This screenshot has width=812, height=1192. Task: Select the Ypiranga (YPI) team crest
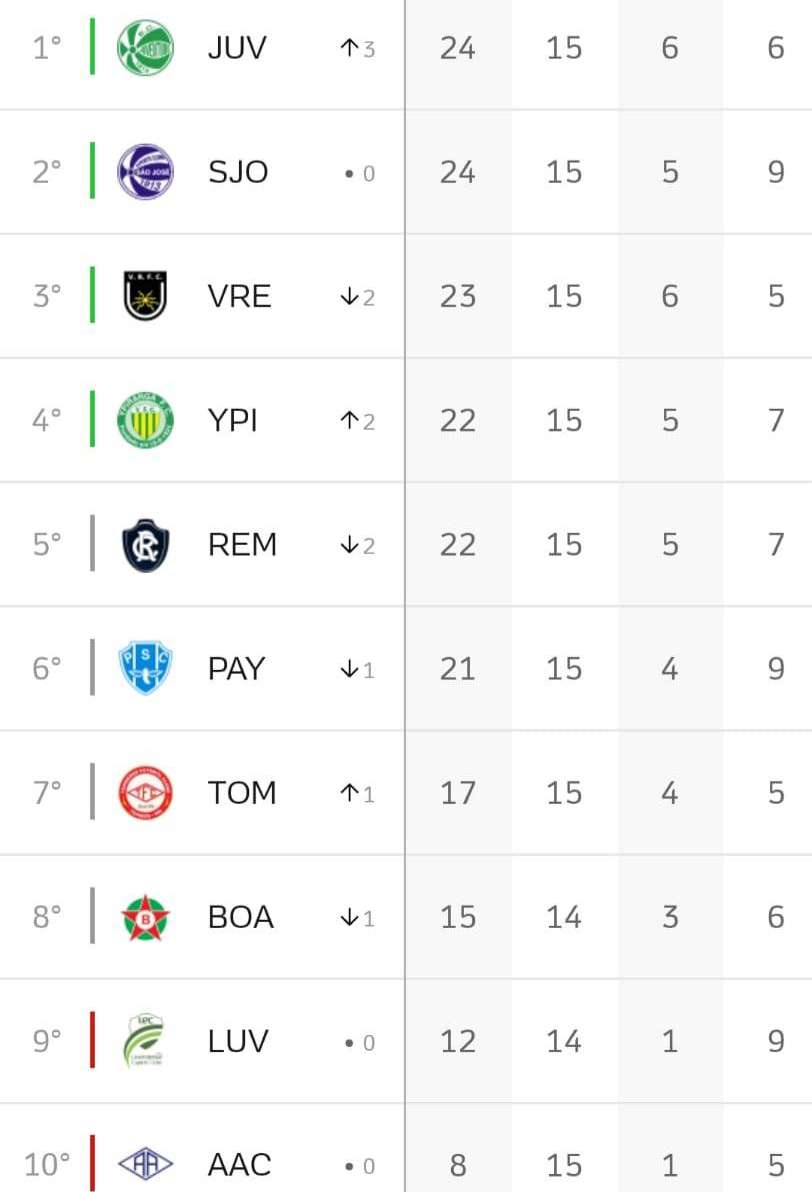tap(145, 420)
